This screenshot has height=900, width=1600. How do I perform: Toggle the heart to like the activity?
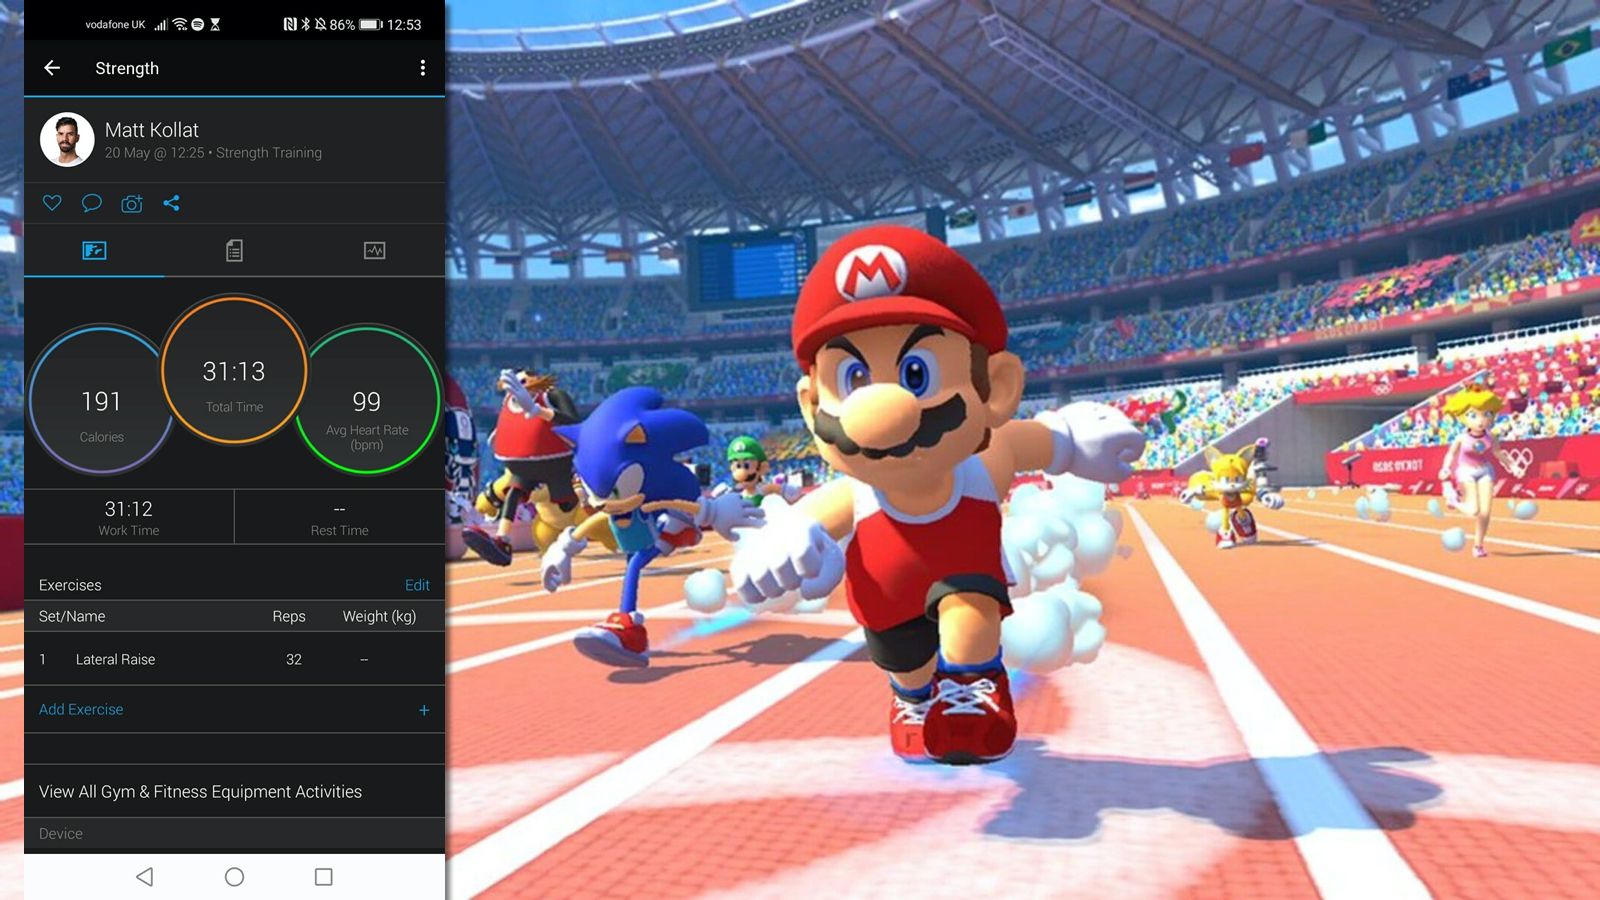click(x=51, y=203)
